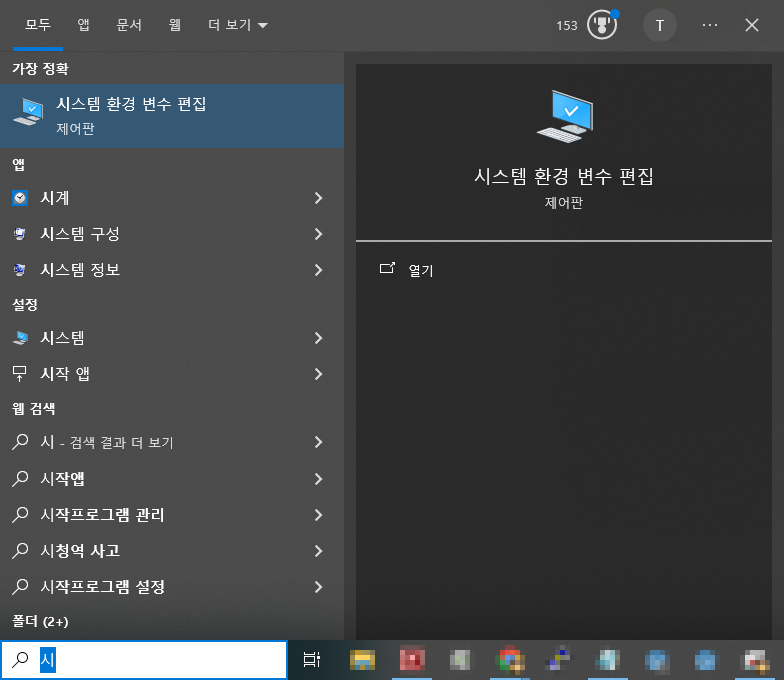Open the 시스템 구성 app result
This screenshot has height=680, width=784.
(x=172, y=234)
